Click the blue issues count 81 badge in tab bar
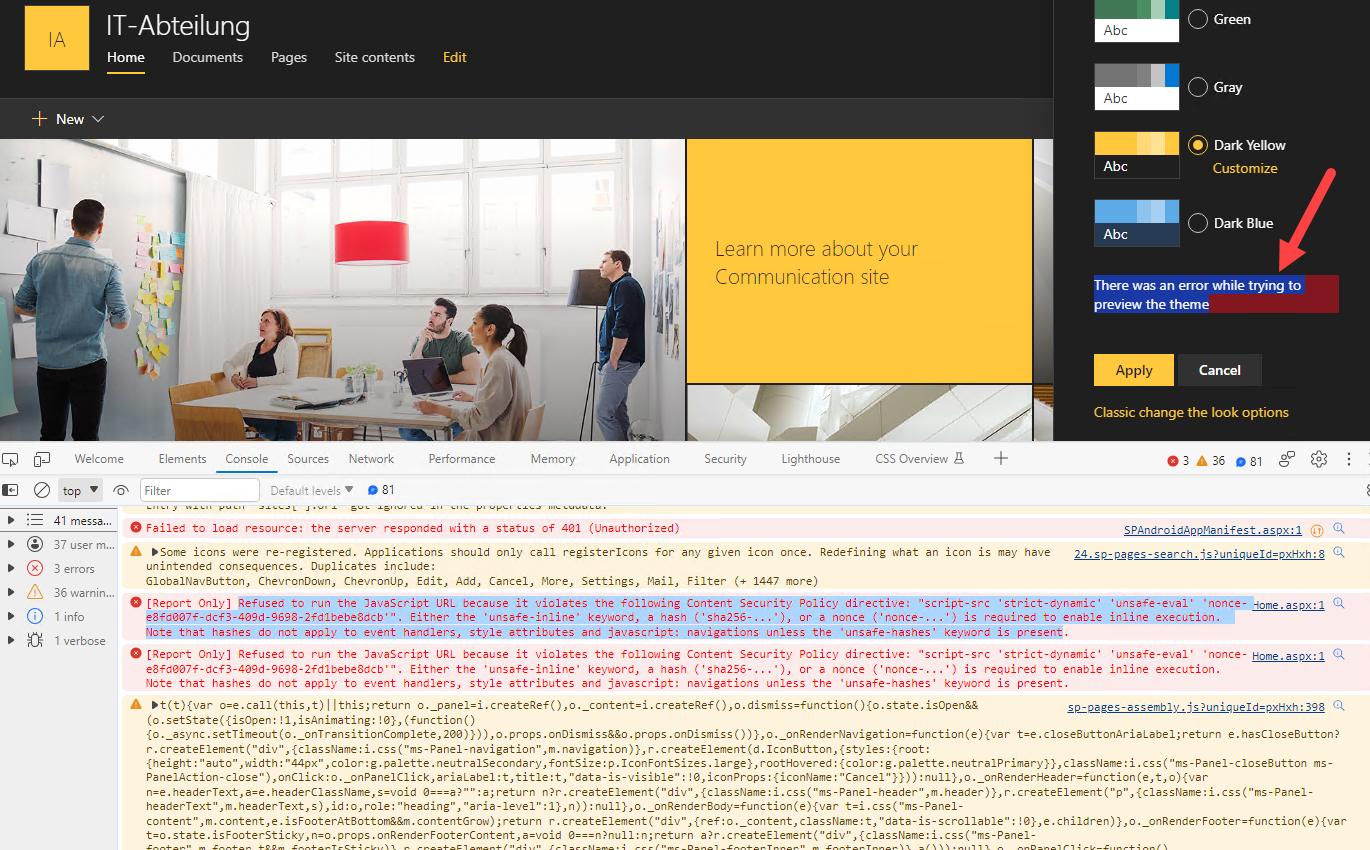The height and width of the screenshot is (850, 1370). [1250, 461]
